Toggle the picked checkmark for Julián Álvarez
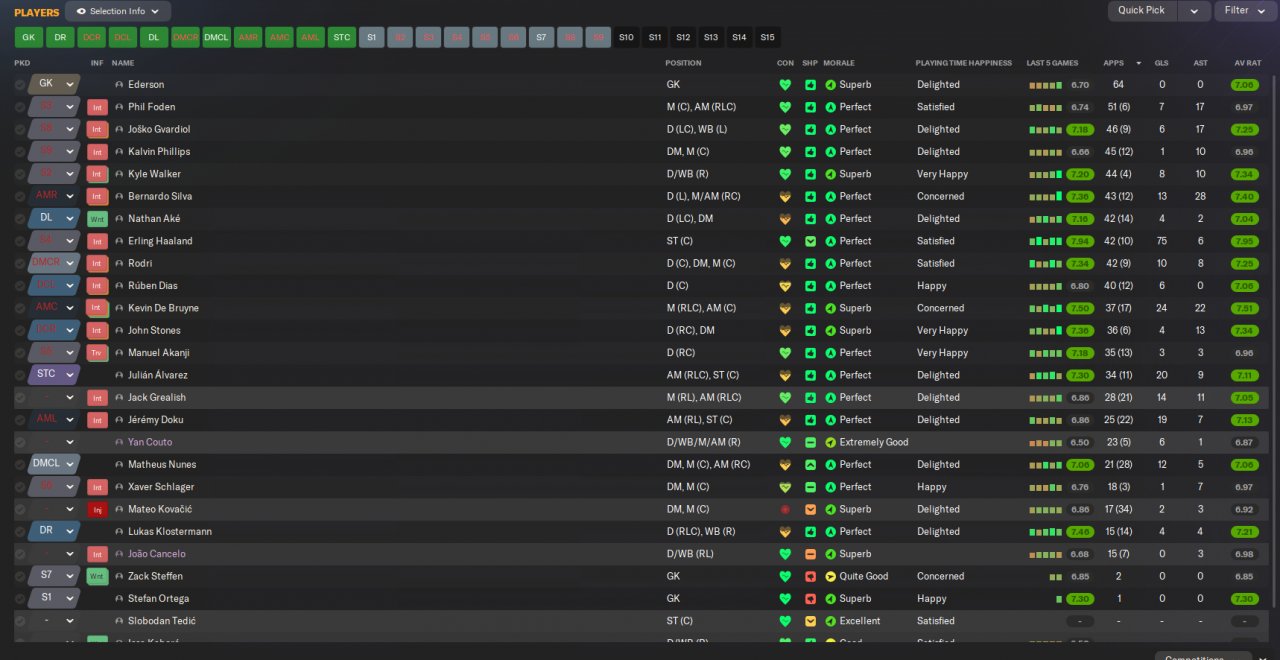Screen dimensions: 1280x660 20,375
